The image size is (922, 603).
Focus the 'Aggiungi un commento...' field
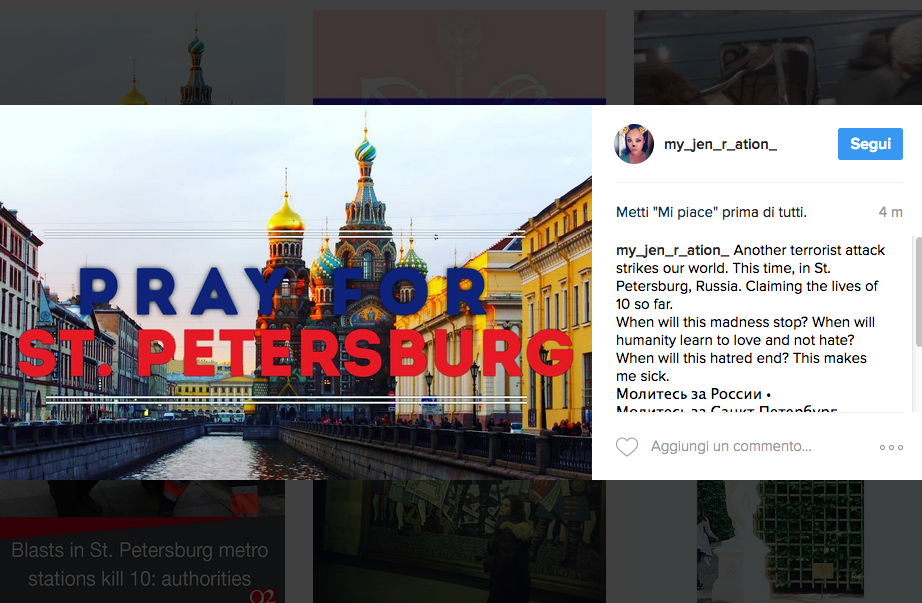pos(731,447)
